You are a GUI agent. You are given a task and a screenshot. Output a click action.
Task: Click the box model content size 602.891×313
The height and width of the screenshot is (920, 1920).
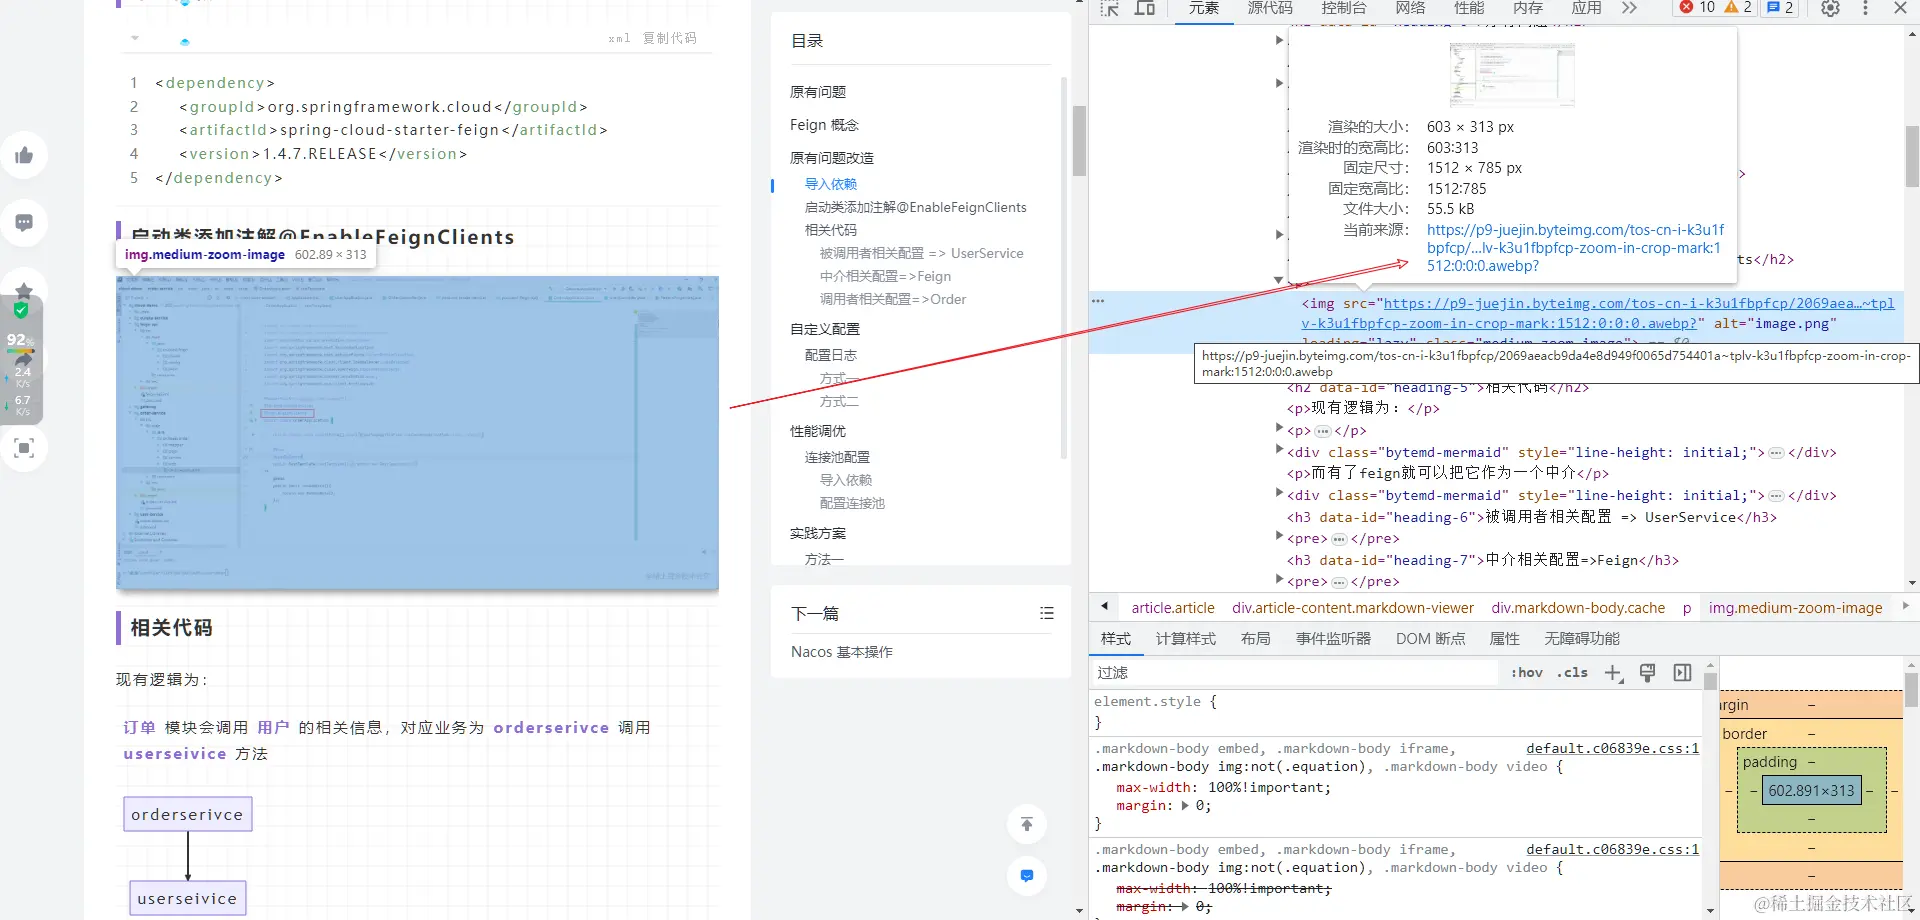[1811, 790]
